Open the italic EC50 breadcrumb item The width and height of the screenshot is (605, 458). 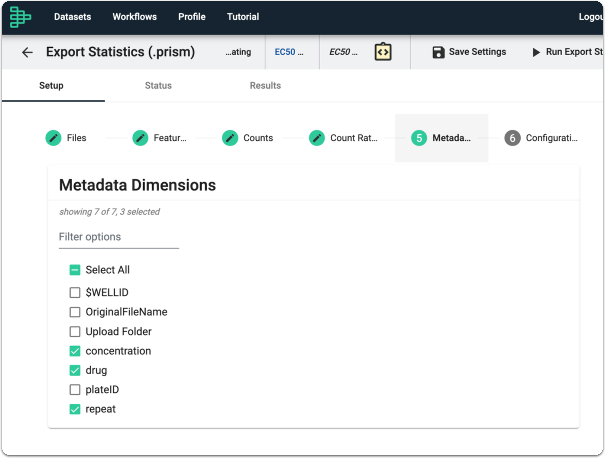click(x=343, y=52)
